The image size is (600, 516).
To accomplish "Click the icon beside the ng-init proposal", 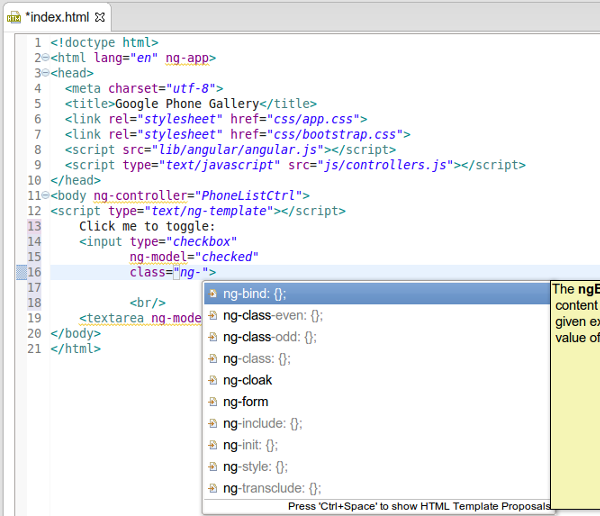I will click(x=213, y=445).
